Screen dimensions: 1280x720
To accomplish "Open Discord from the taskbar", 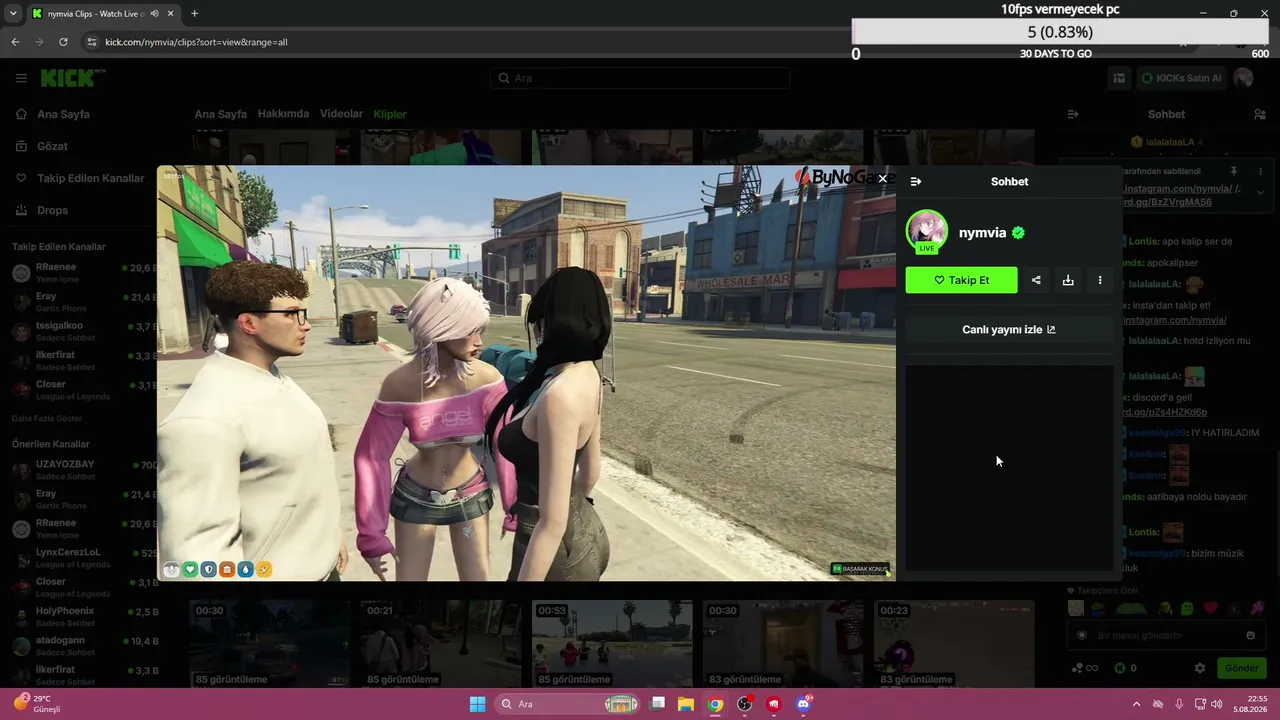I will point(803,704).
